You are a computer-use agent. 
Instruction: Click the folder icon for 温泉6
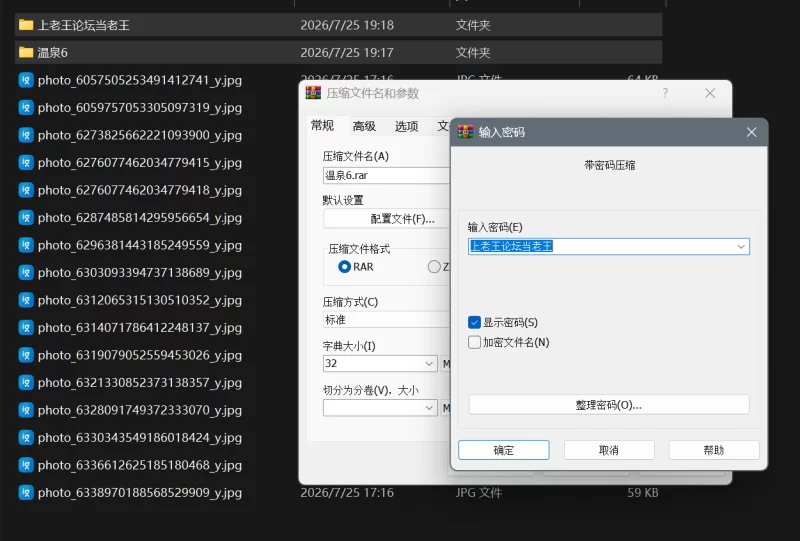pos(26,53)
